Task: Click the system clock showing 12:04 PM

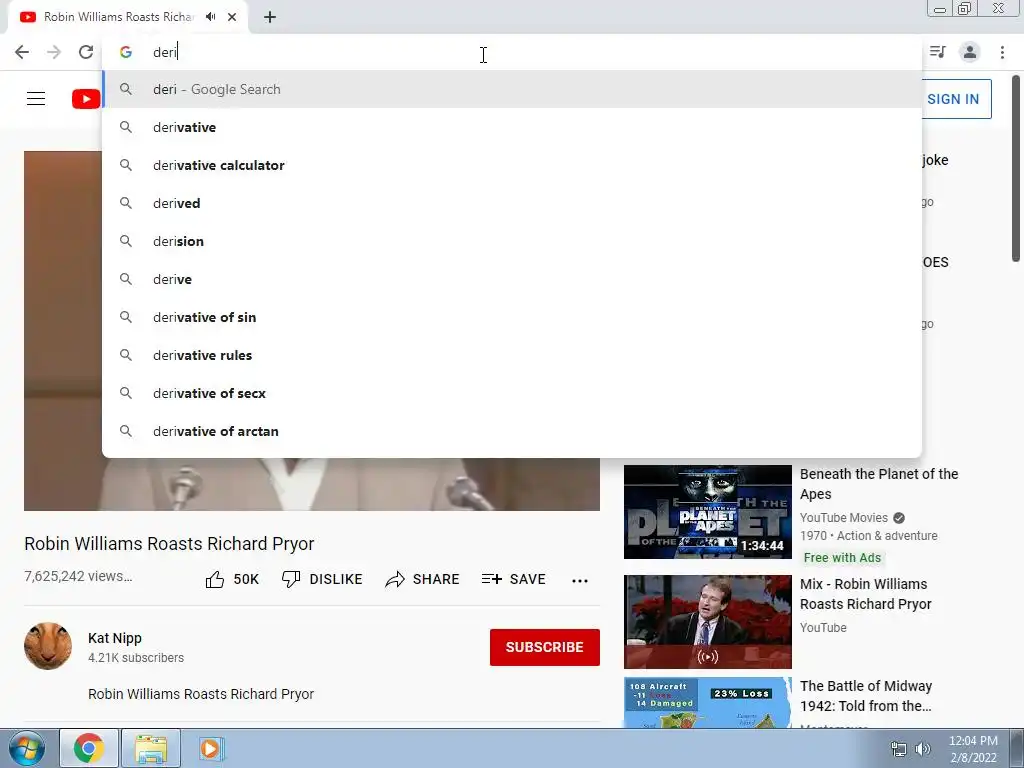Action: [x=973, y=741]
